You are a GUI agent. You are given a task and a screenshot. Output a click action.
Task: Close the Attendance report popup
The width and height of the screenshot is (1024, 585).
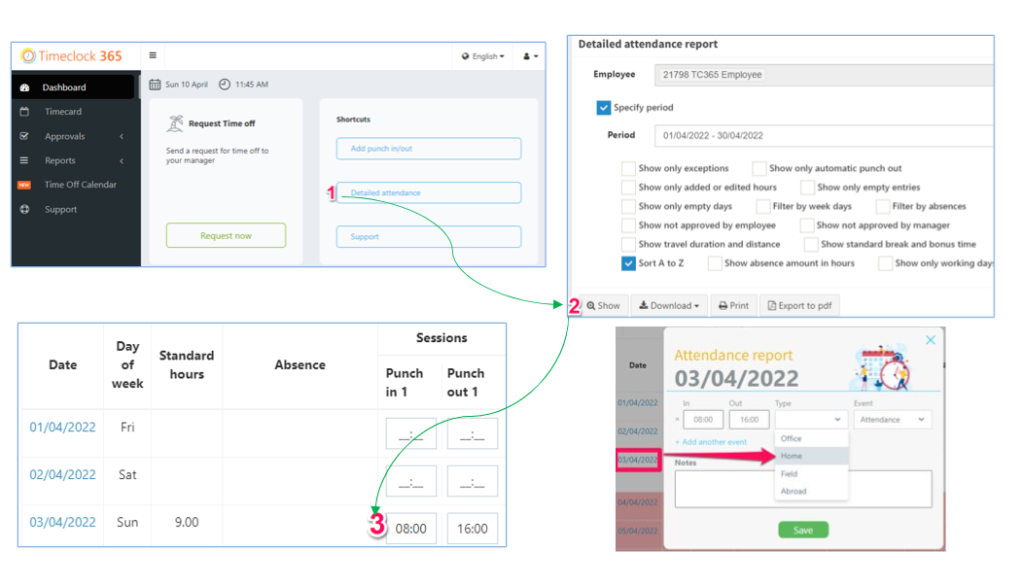(930, 341)
